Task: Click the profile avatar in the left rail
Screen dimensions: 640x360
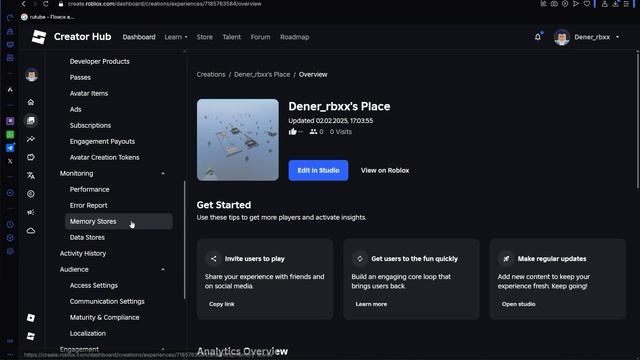Action: pos(31,75)
